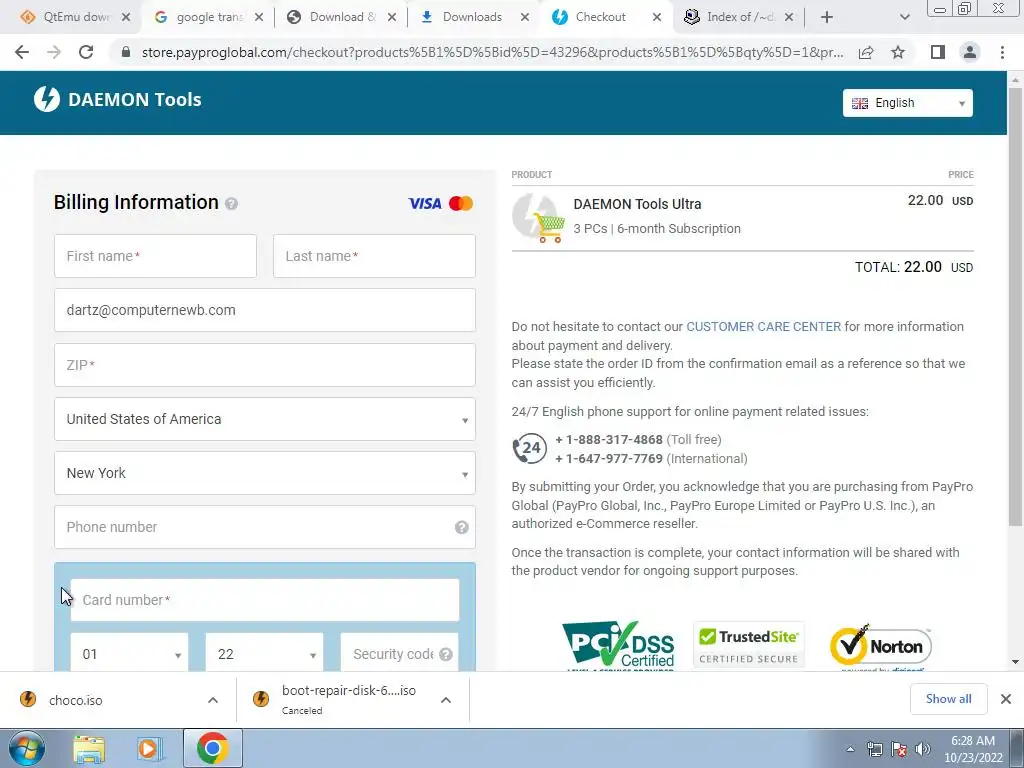Click Show all downloads button

pos(948,699)
